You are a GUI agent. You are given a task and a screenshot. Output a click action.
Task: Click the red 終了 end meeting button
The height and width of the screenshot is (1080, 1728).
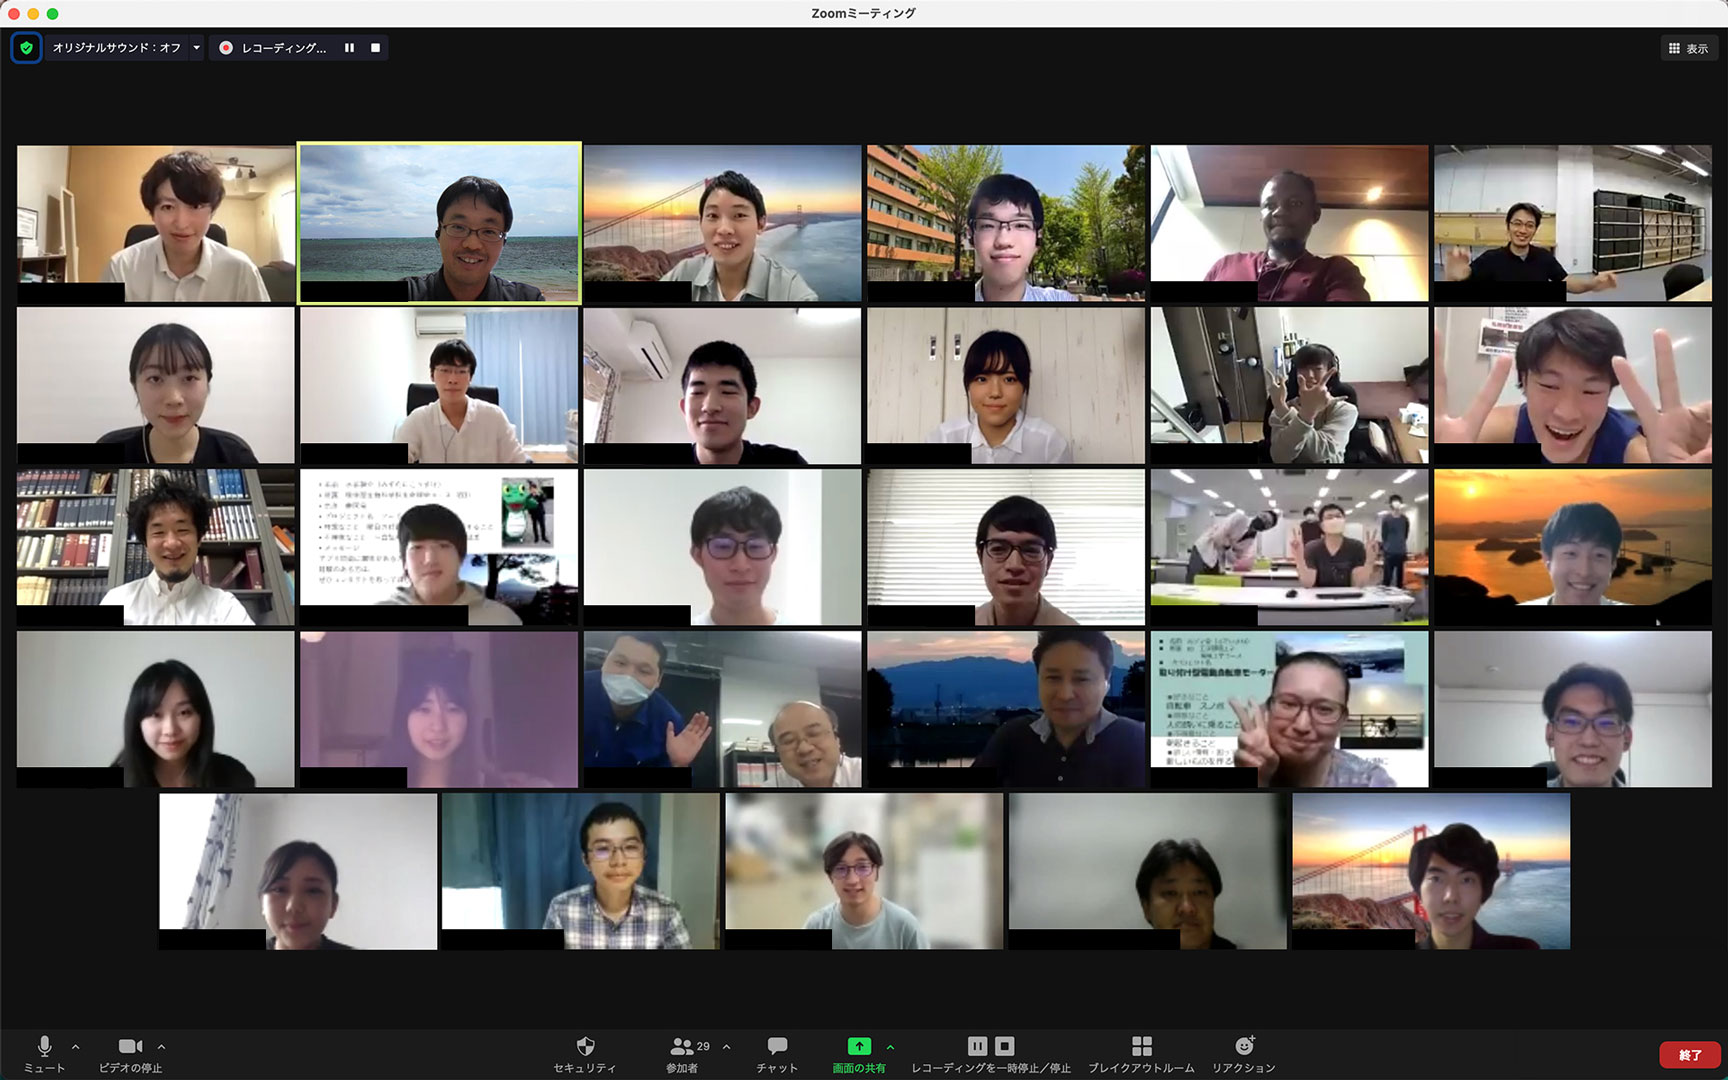click(1689, 1055)
